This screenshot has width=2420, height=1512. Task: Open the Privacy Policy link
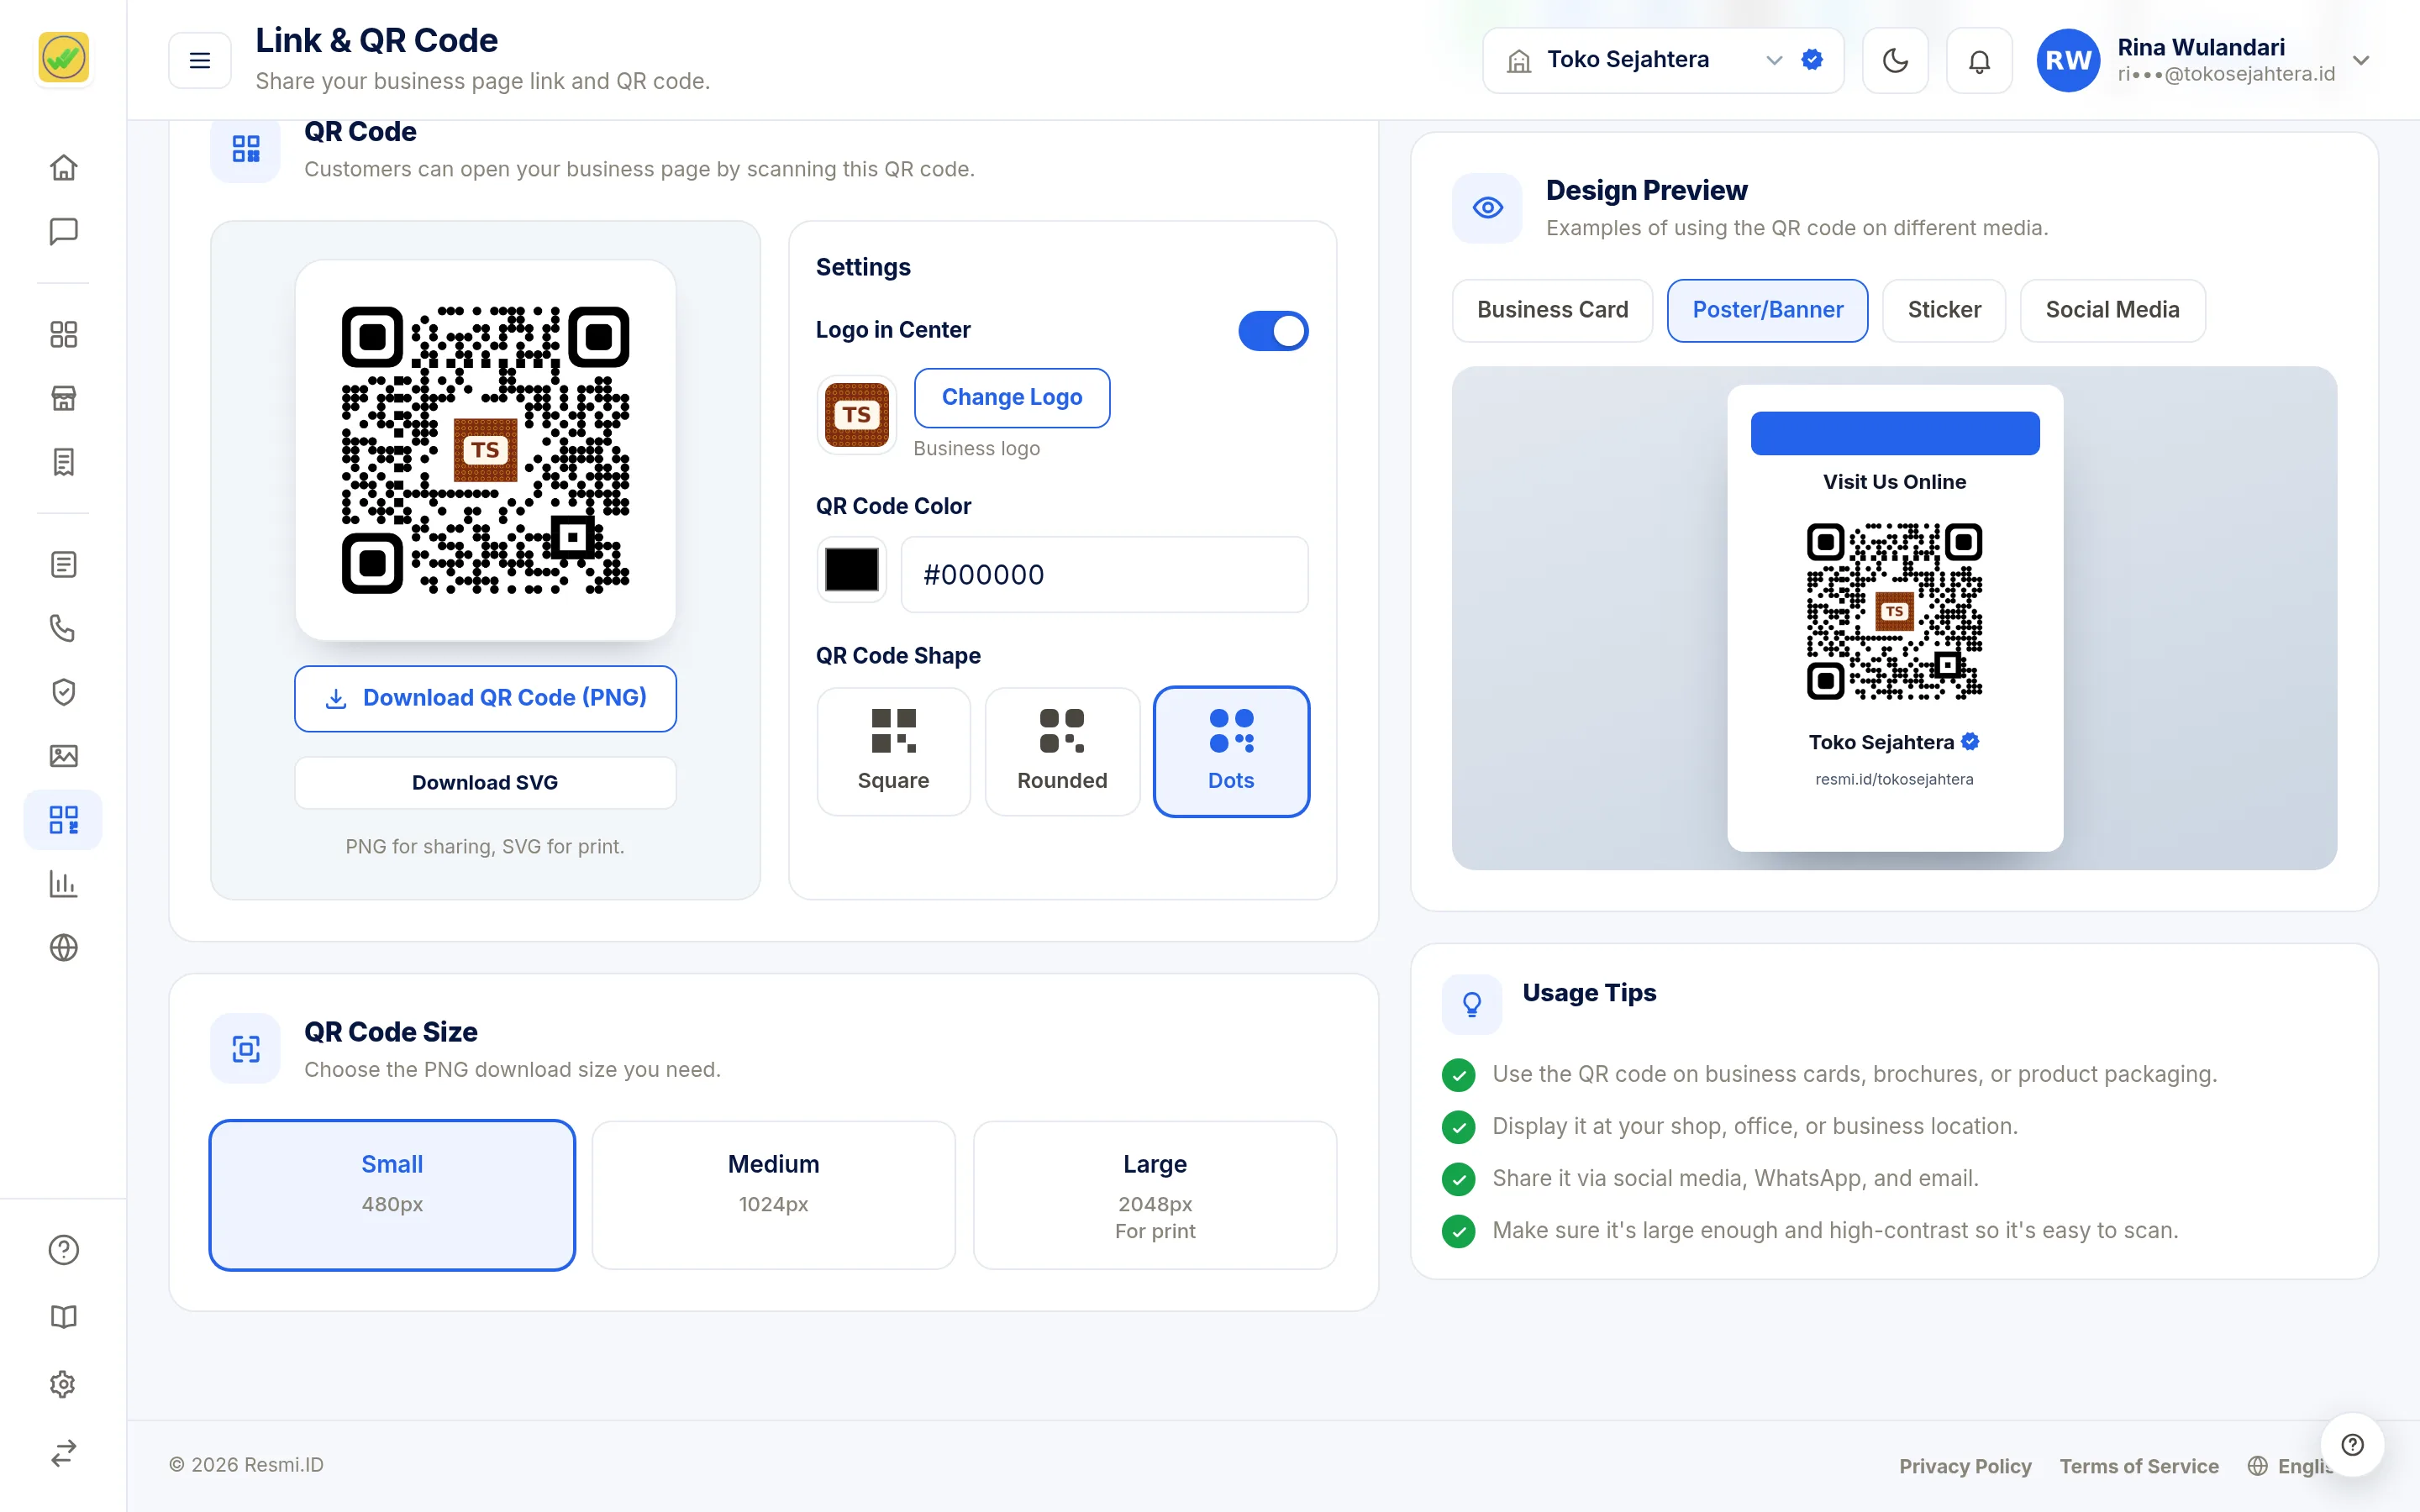[x=1965, y=1466]
